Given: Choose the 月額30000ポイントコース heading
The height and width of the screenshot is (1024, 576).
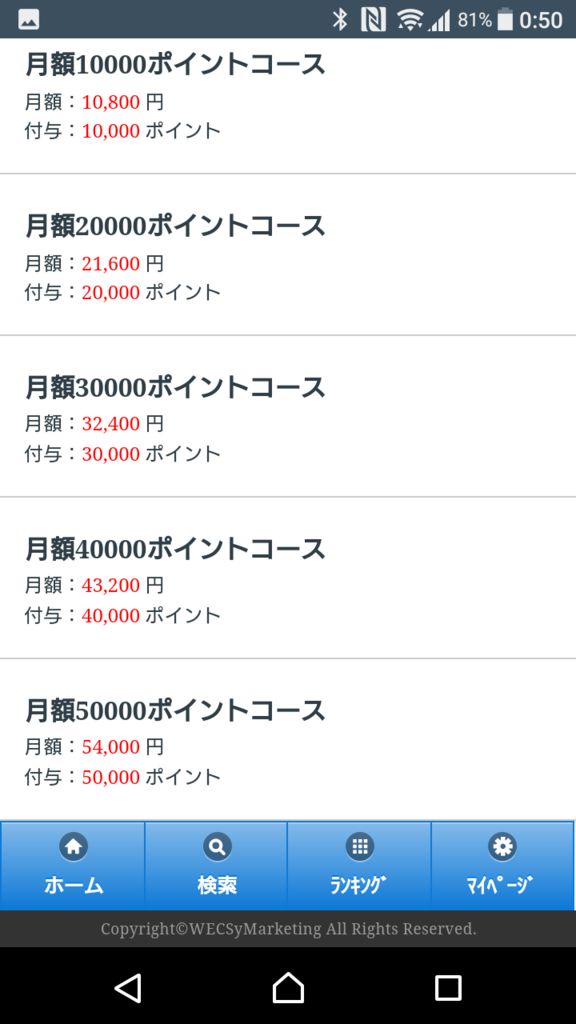Looking at the screenshot, I should 175,388.
